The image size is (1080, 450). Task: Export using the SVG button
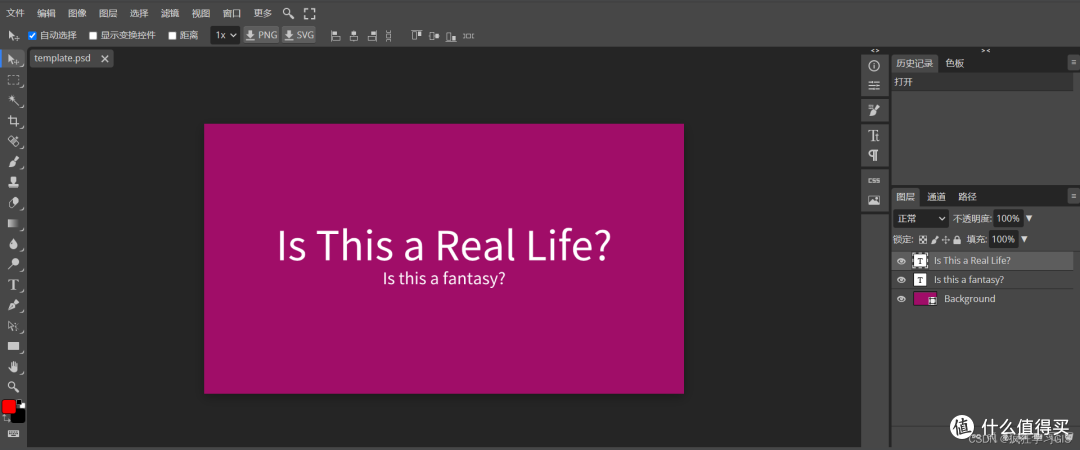click(x=299, y=35)
